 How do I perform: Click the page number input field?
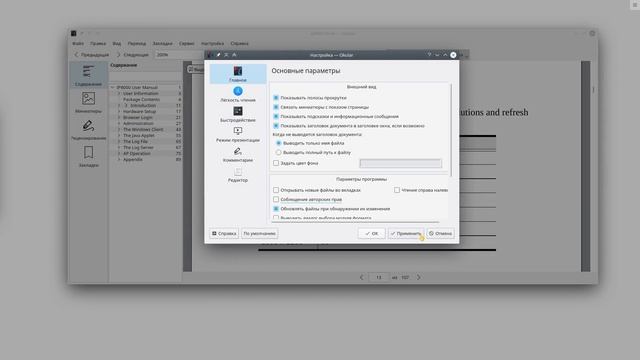pos(378,277)
